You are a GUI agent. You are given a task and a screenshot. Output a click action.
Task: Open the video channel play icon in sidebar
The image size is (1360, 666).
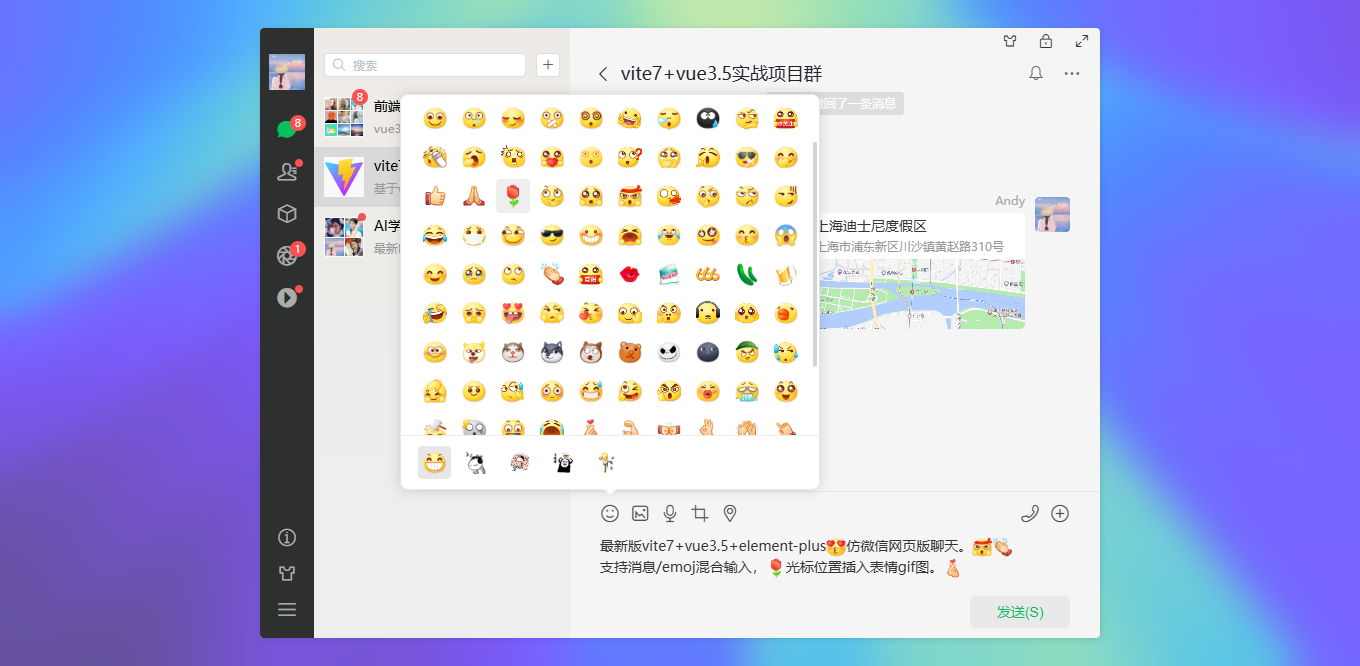[287, 297]
